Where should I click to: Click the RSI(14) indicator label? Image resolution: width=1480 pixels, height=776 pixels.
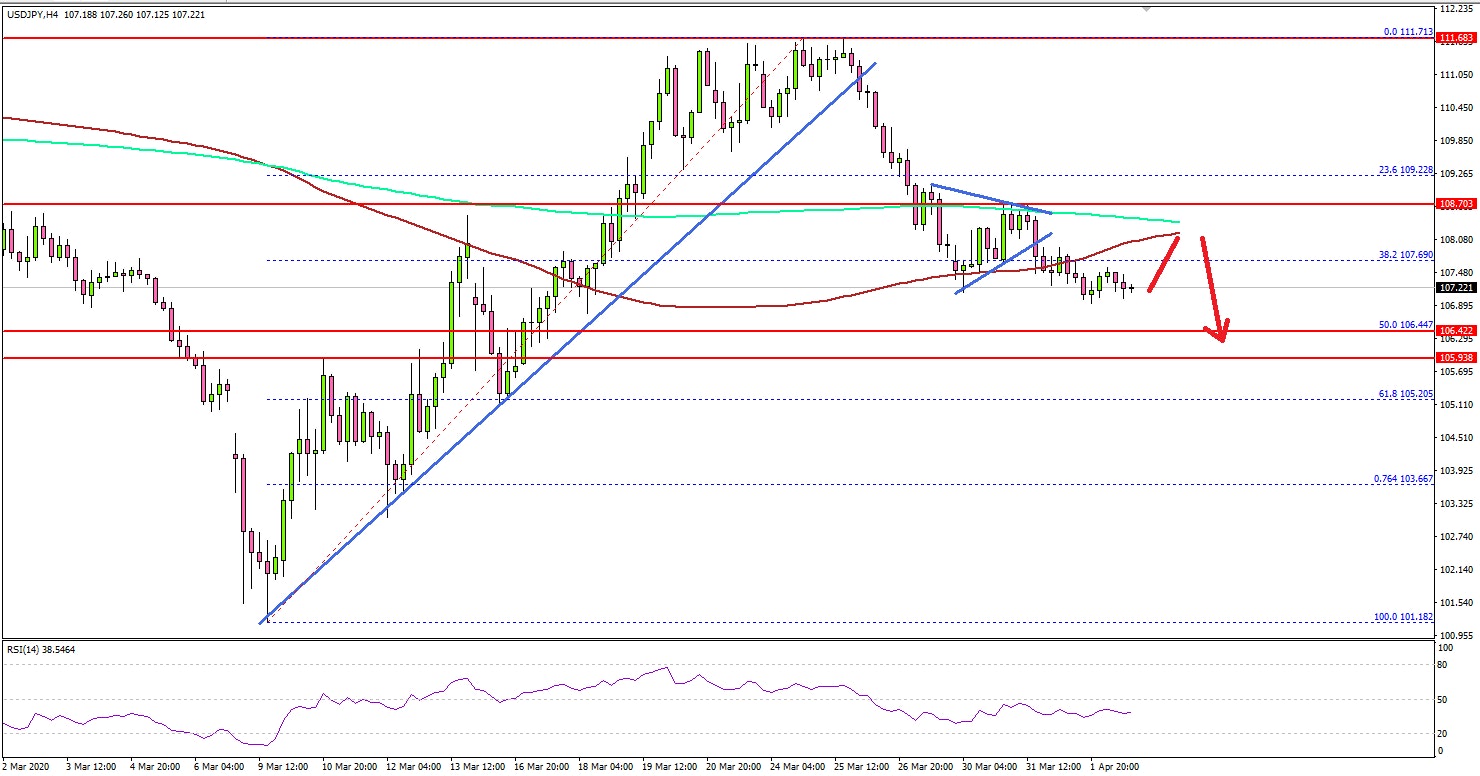click(x=40, y=649)
